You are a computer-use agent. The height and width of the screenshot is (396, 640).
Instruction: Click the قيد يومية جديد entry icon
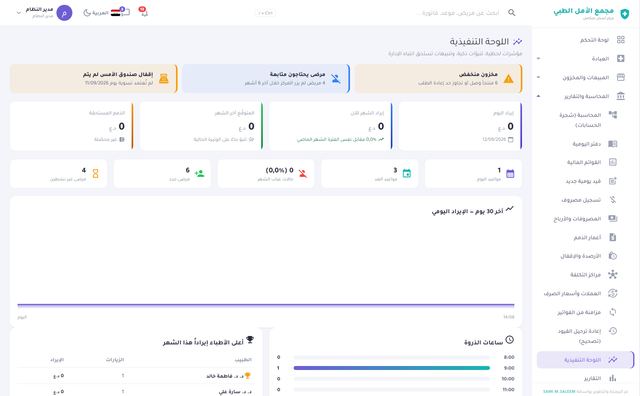[x=613, y=181]
